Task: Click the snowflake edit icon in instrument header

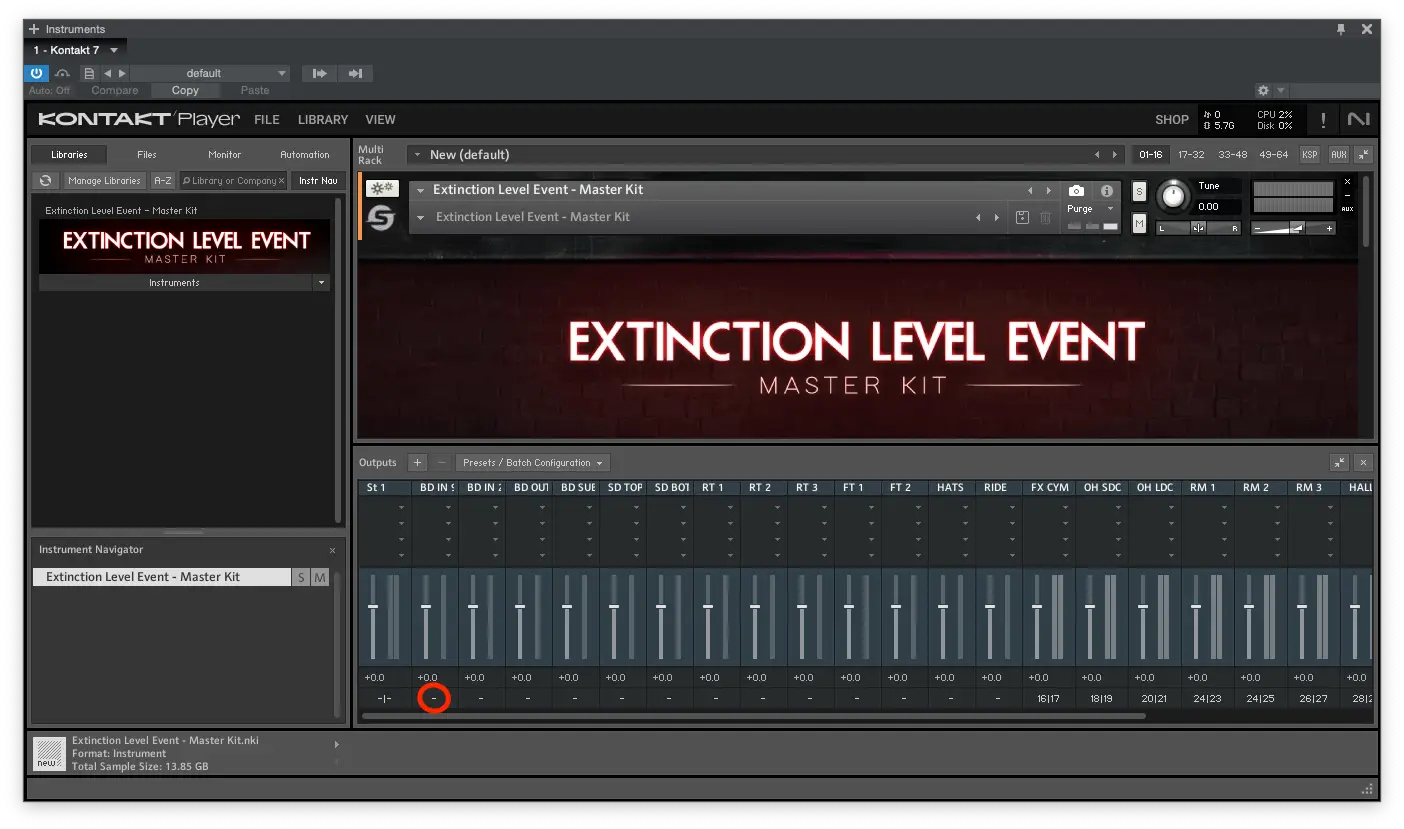Action: [x=381, y=189]
